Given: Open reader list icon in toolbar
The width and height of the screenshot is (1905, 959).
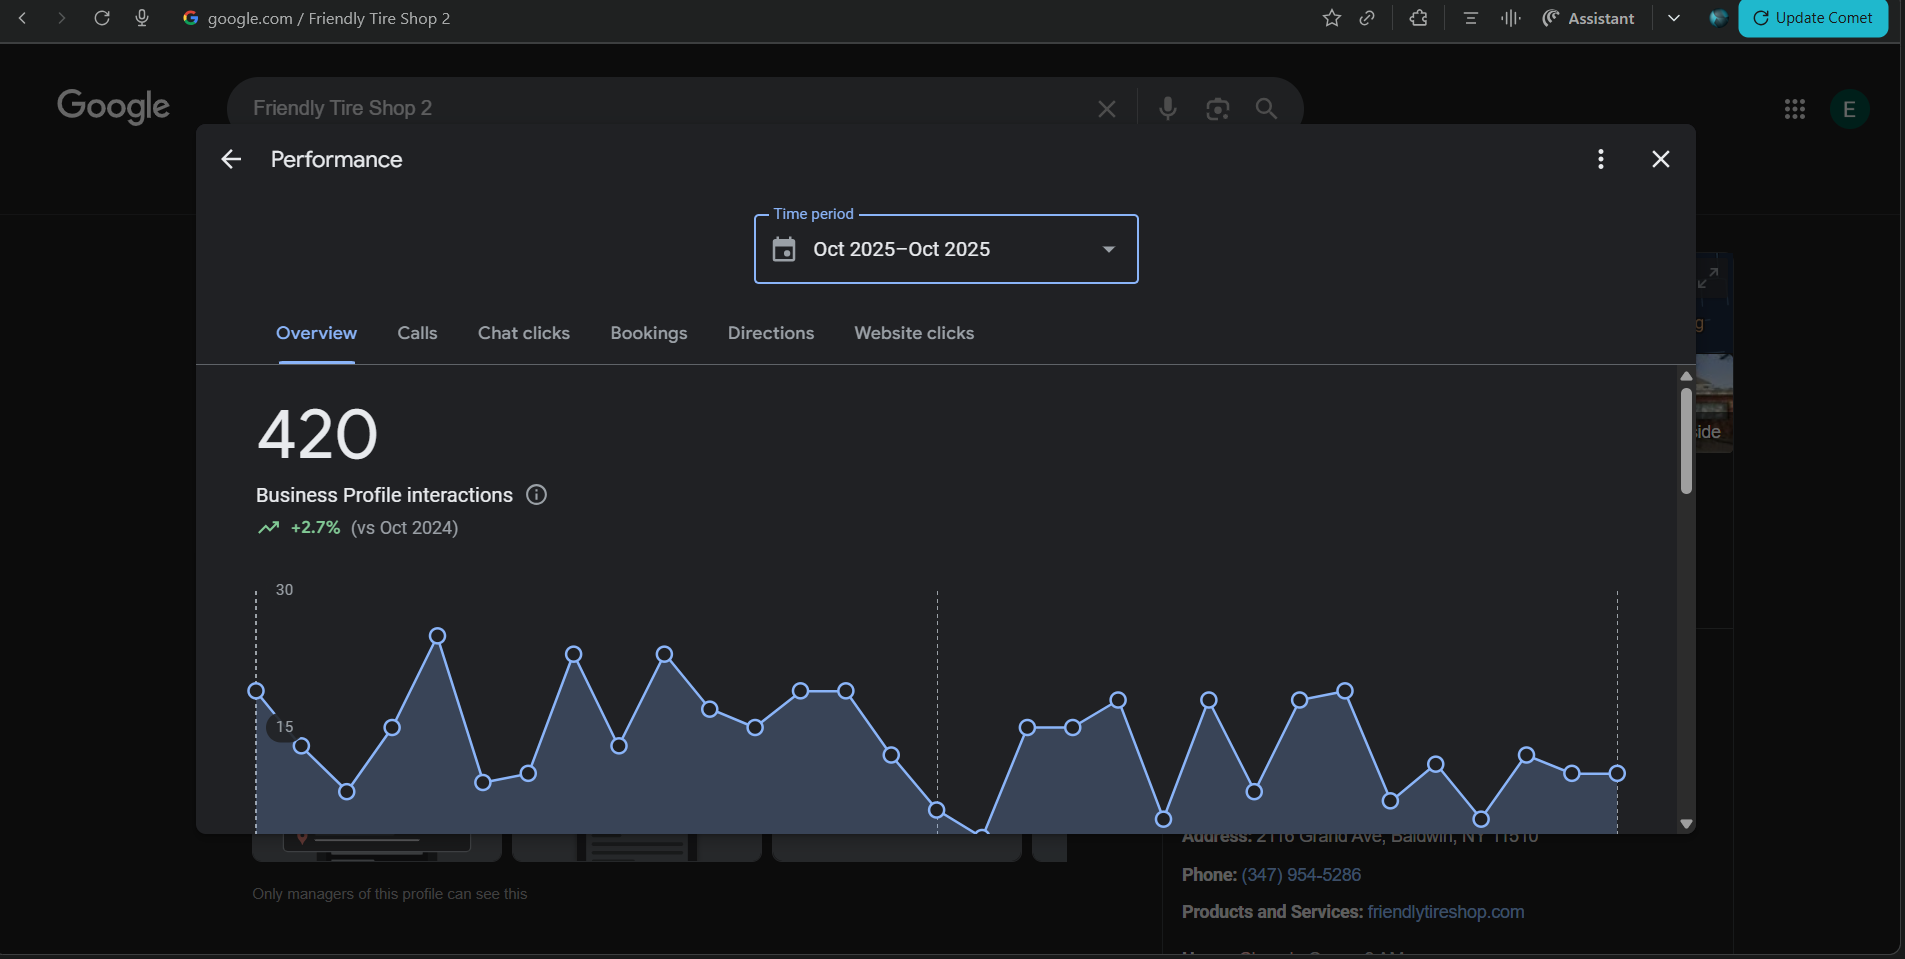Looking at the screenshot, I should point(1470,18).
